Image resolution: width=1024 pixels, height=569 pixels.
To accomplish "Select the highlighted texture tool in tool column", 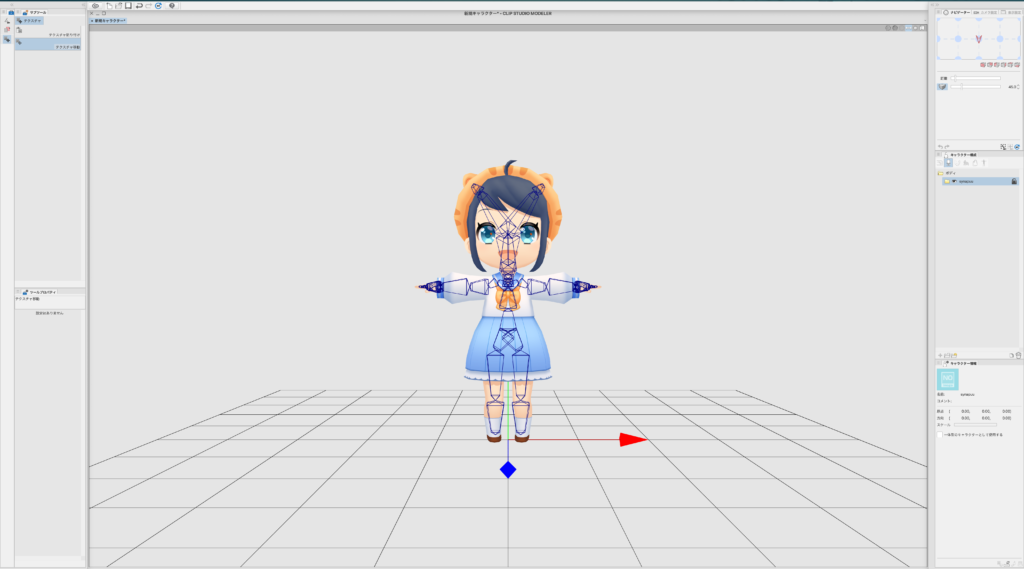I will (x=7, y=39).
